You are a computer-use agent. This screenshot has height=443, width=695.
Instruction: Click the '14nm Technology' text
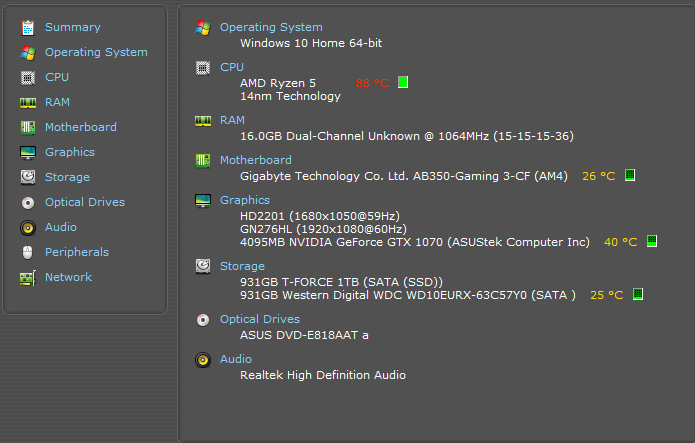pos(290,96)
